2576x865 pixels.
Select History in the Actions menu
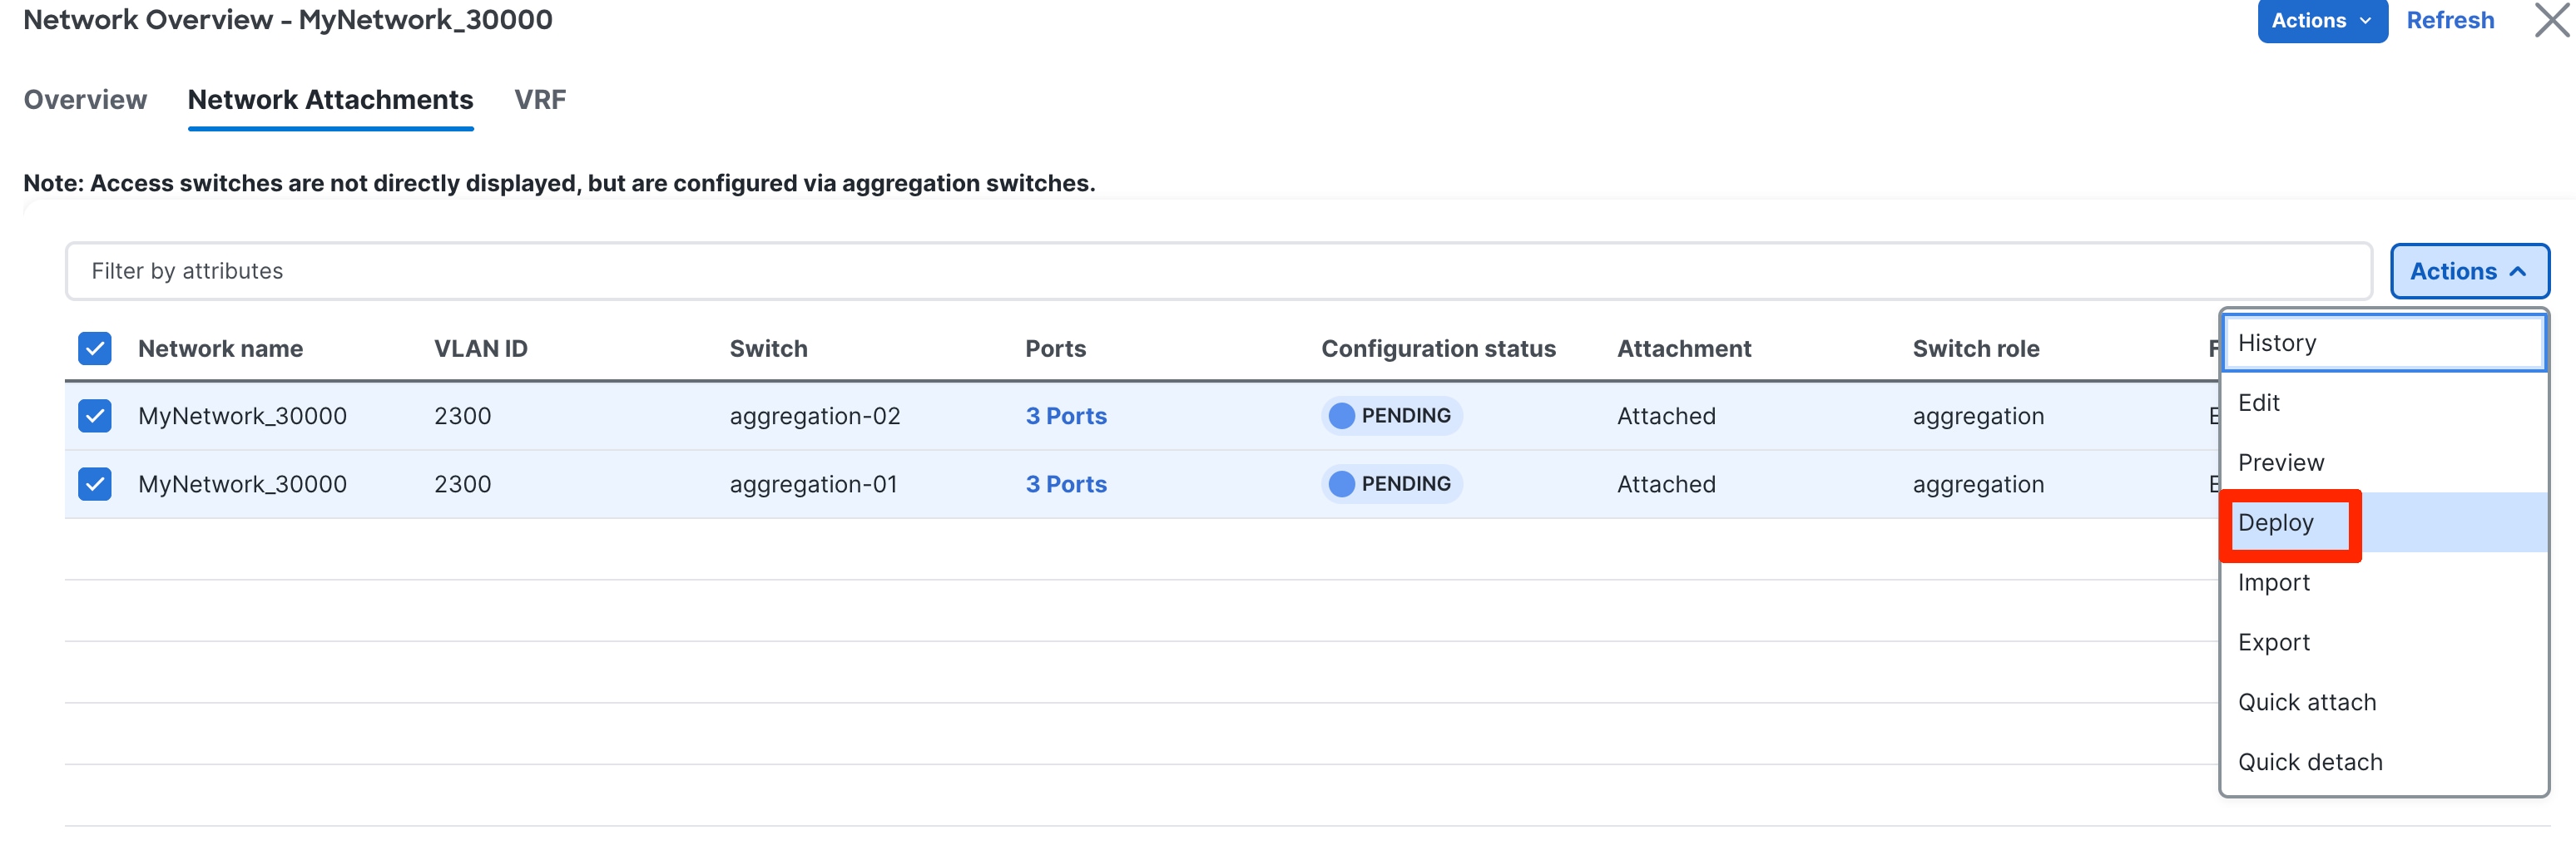pyautogui.click(x=2277, y=343)
